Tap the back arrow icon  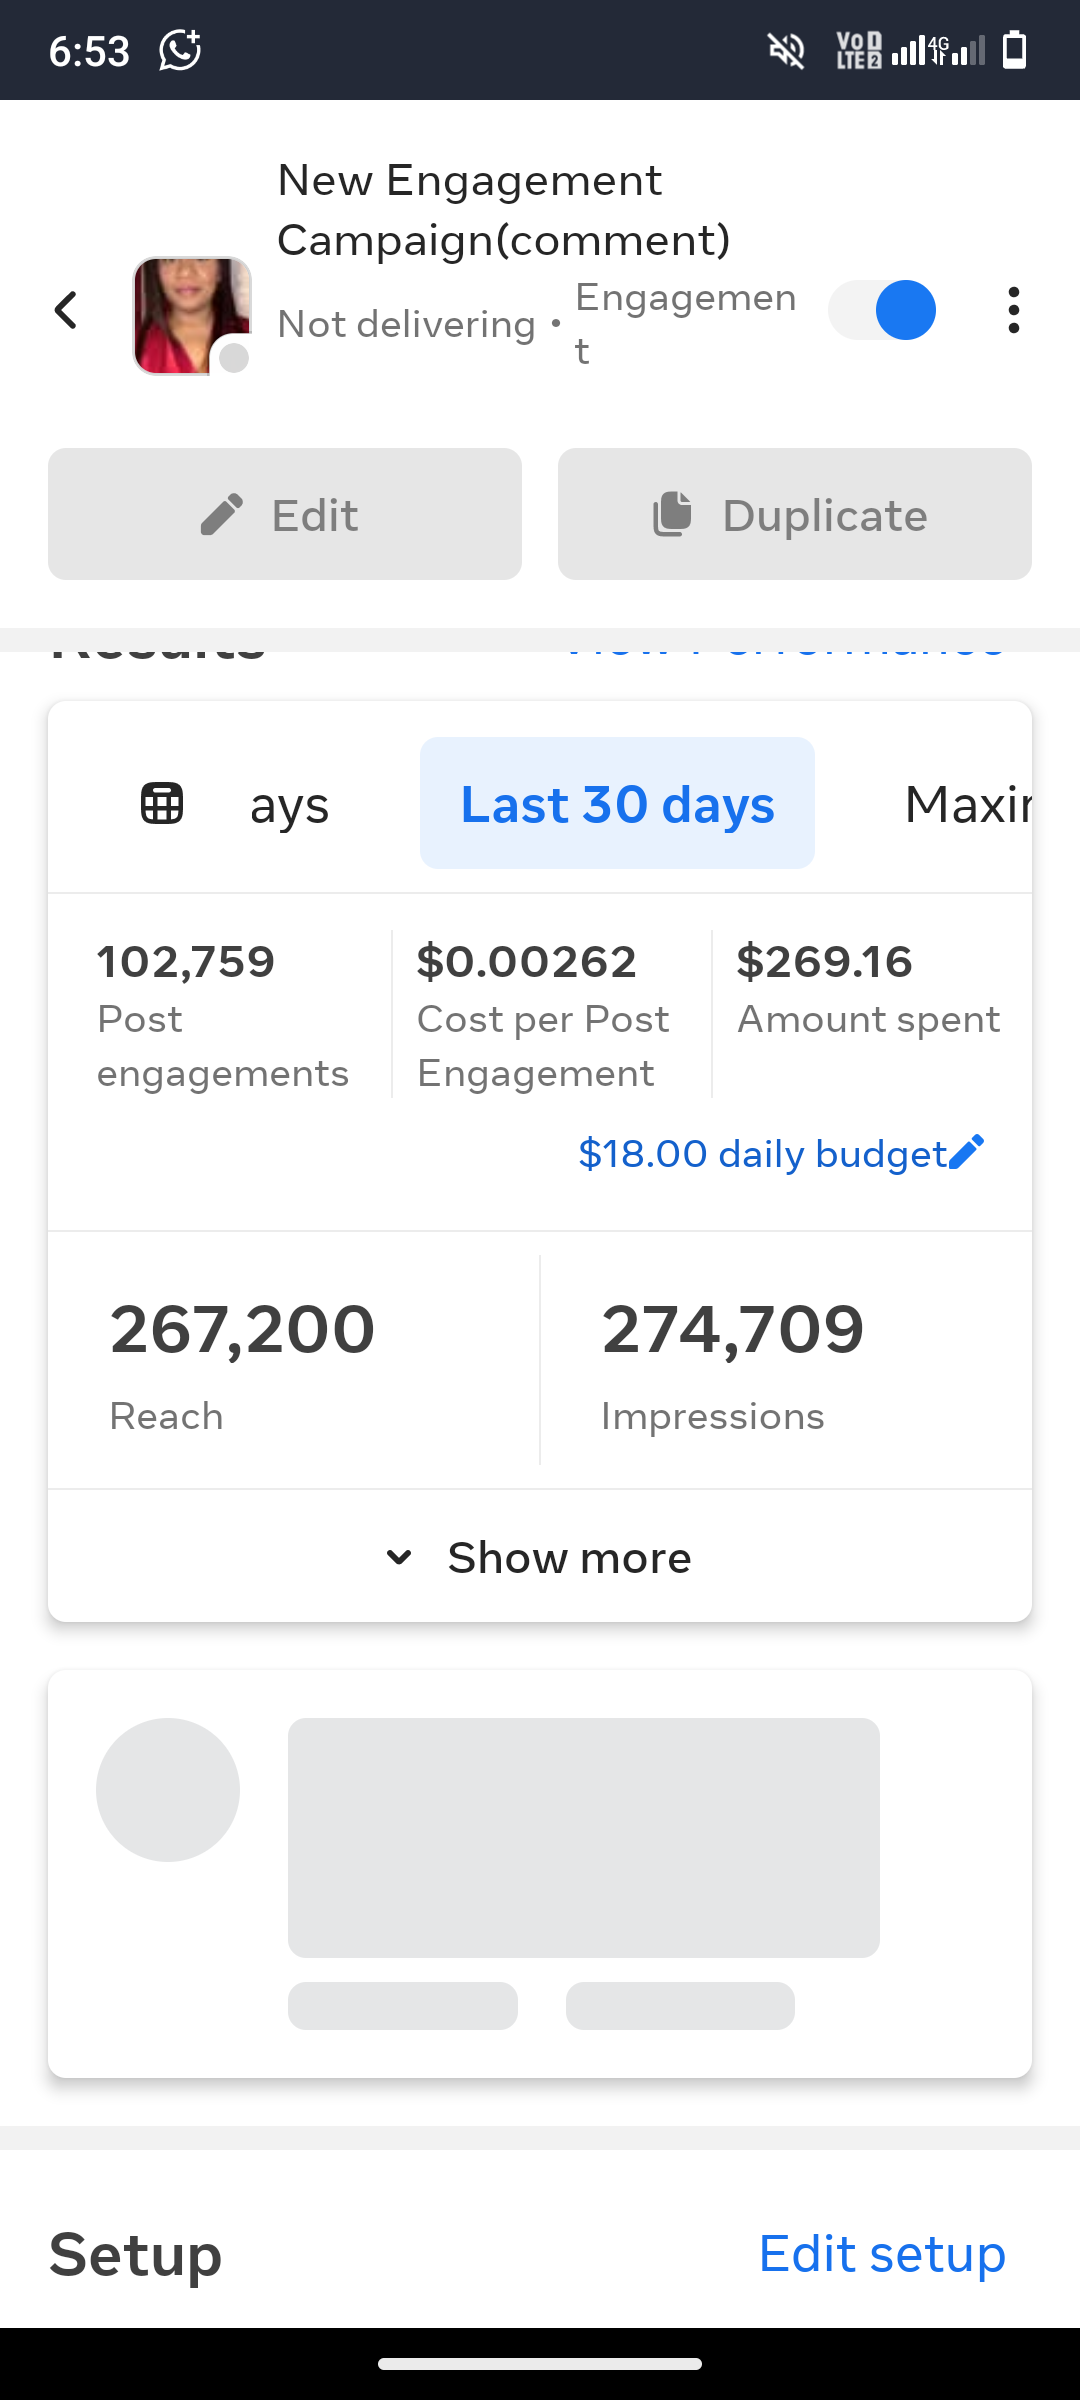pos(66,310)
